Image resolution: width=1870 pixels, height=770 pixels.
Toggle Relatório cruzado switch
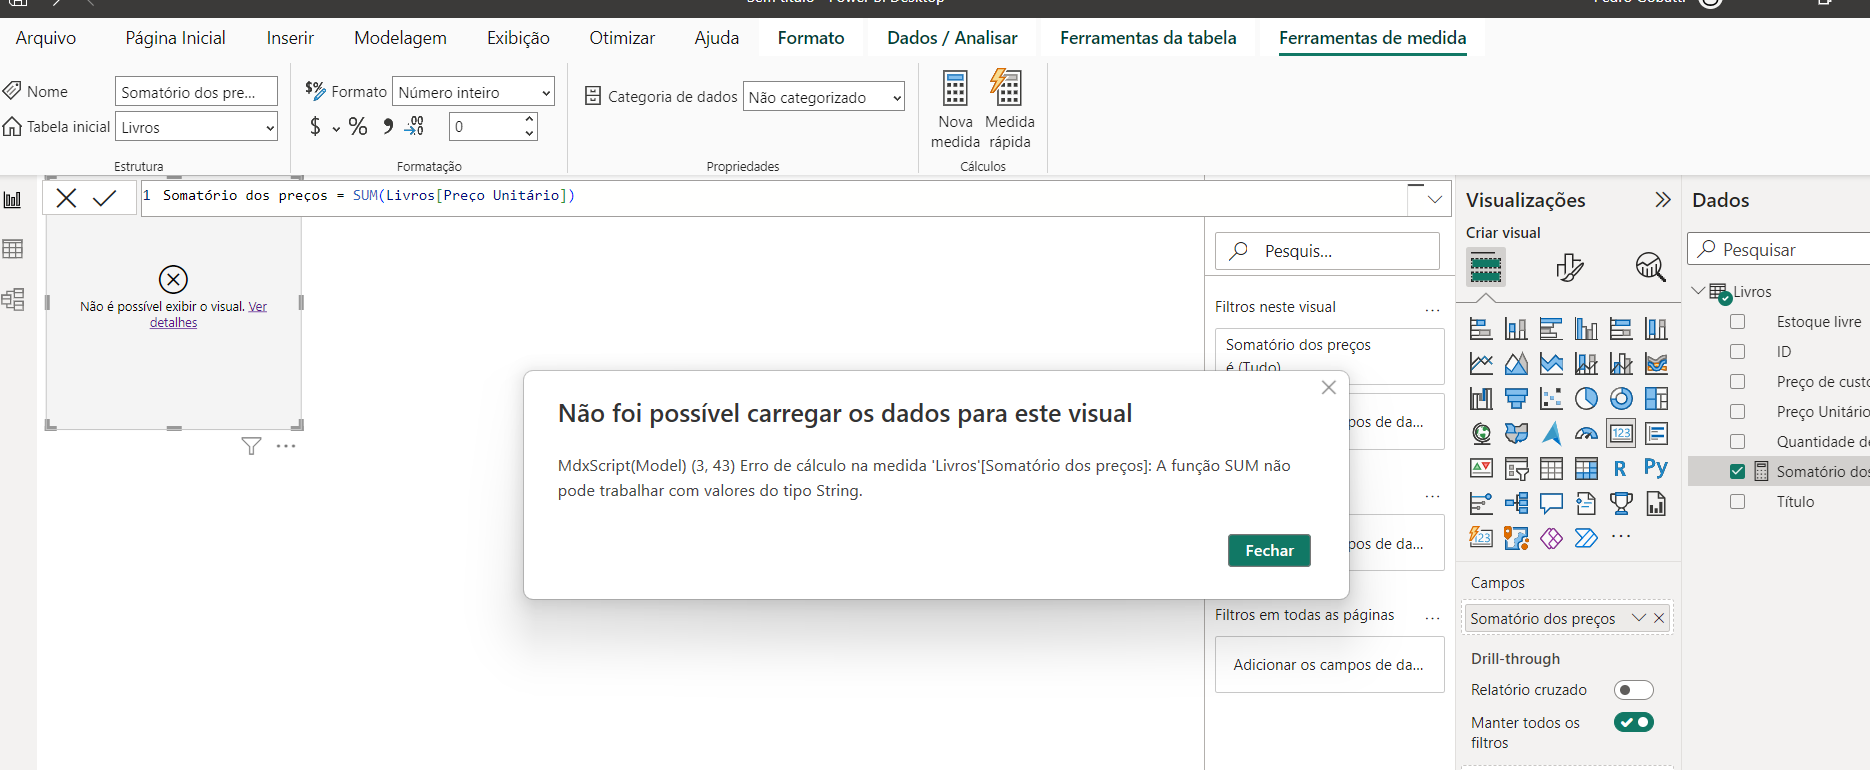(x=1634, y=690)
